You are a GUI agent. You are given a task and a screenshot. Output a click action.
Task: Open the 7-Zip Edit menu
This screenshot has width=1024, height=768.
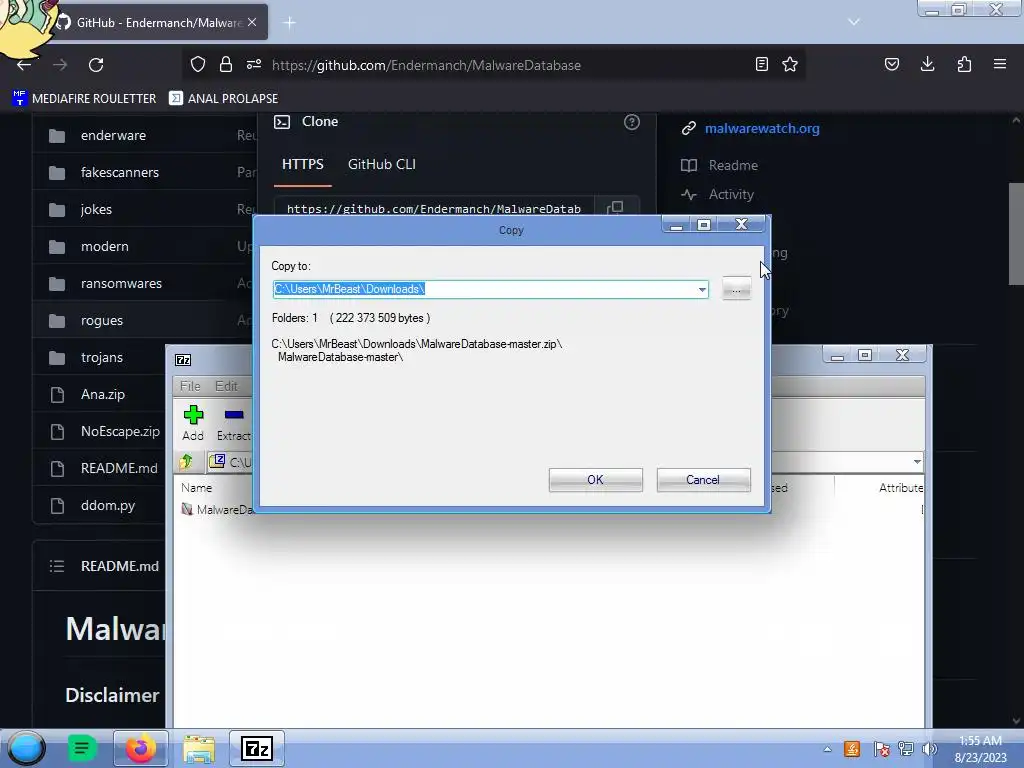click(226, 386)
